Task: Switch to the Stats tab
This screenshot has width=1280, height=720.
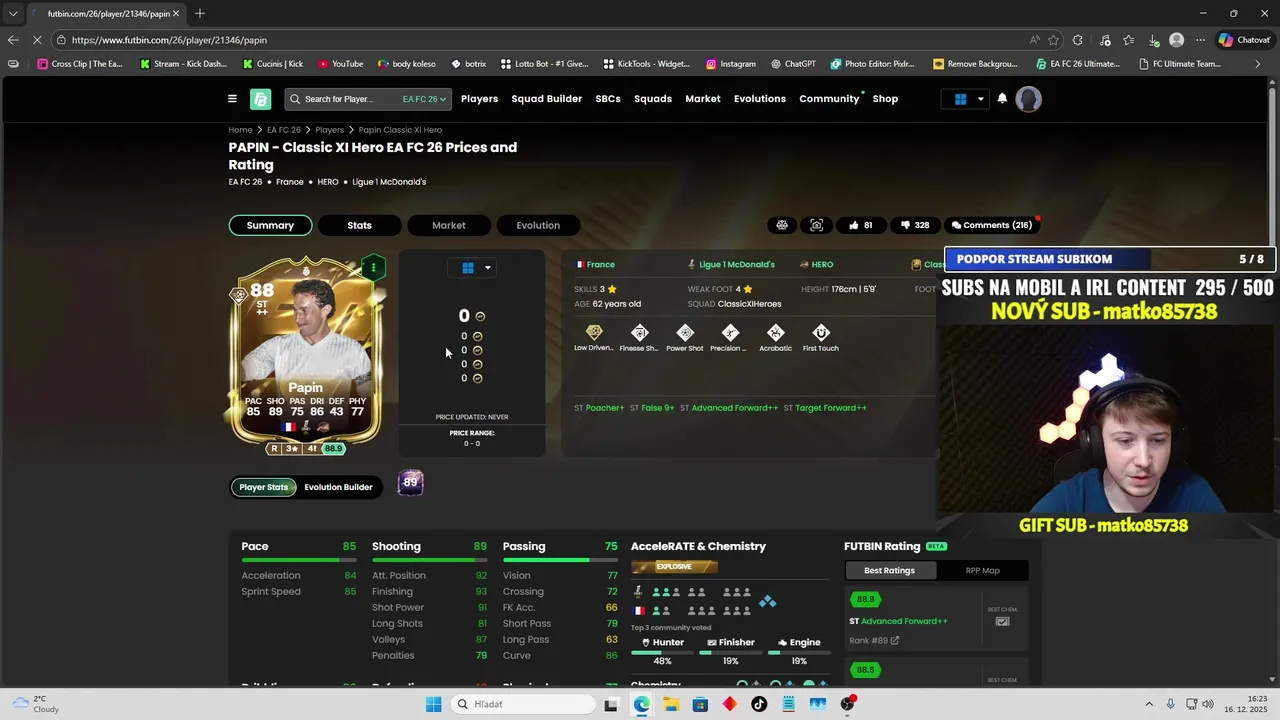Action: click(359, 225)
